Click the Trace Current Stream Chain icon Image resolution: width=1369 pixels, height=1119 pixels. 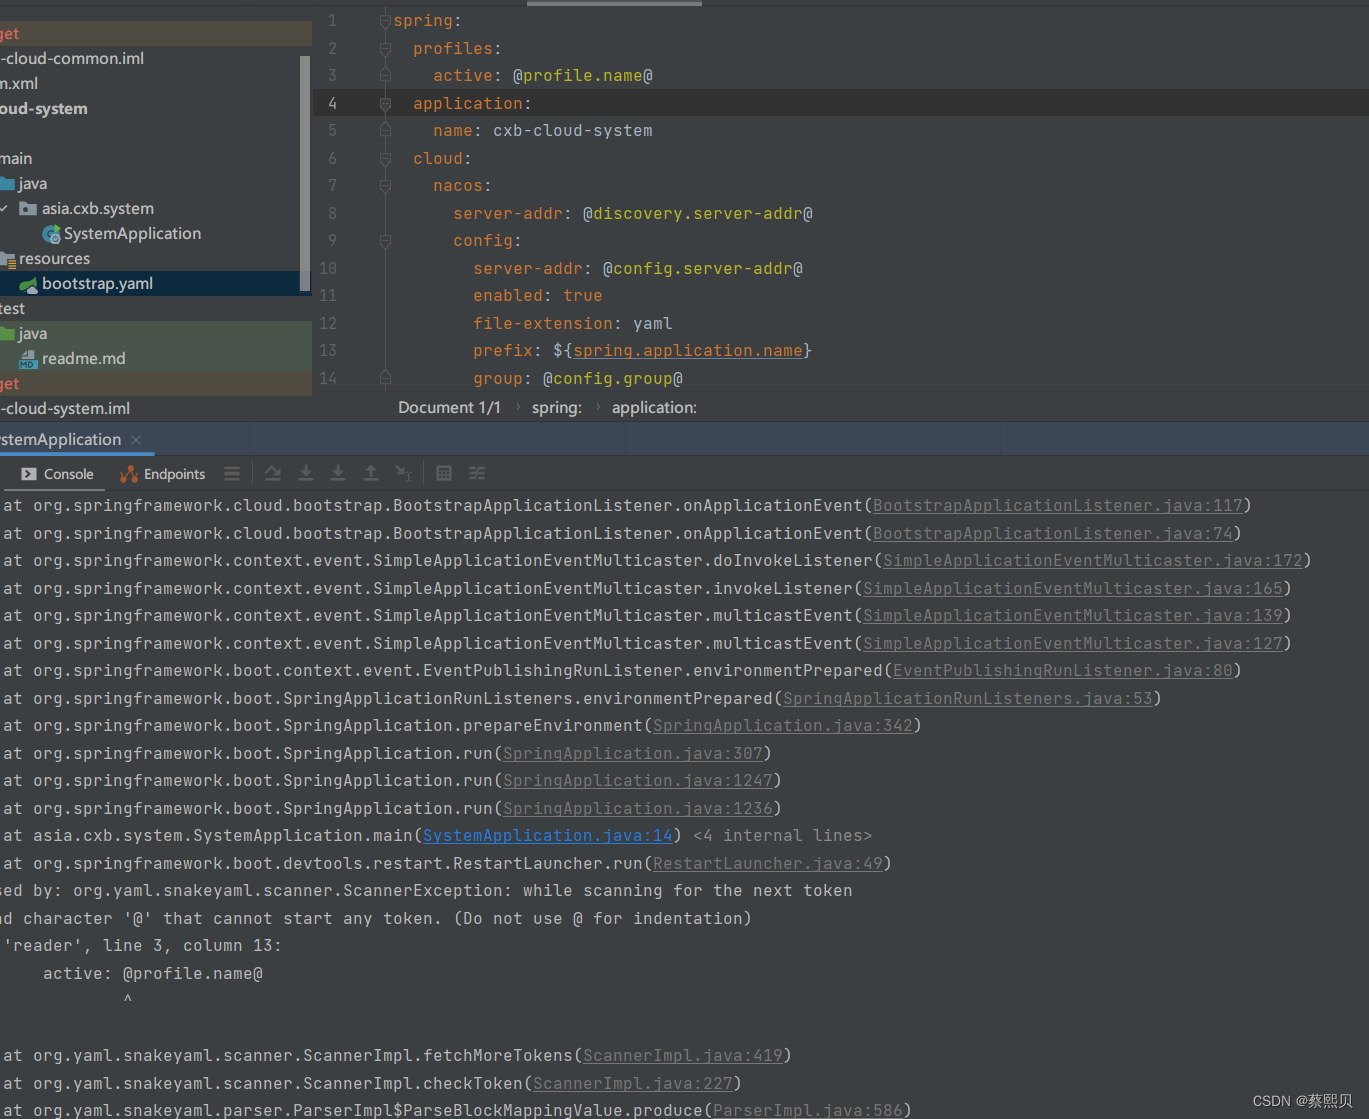tap(477, 474)
